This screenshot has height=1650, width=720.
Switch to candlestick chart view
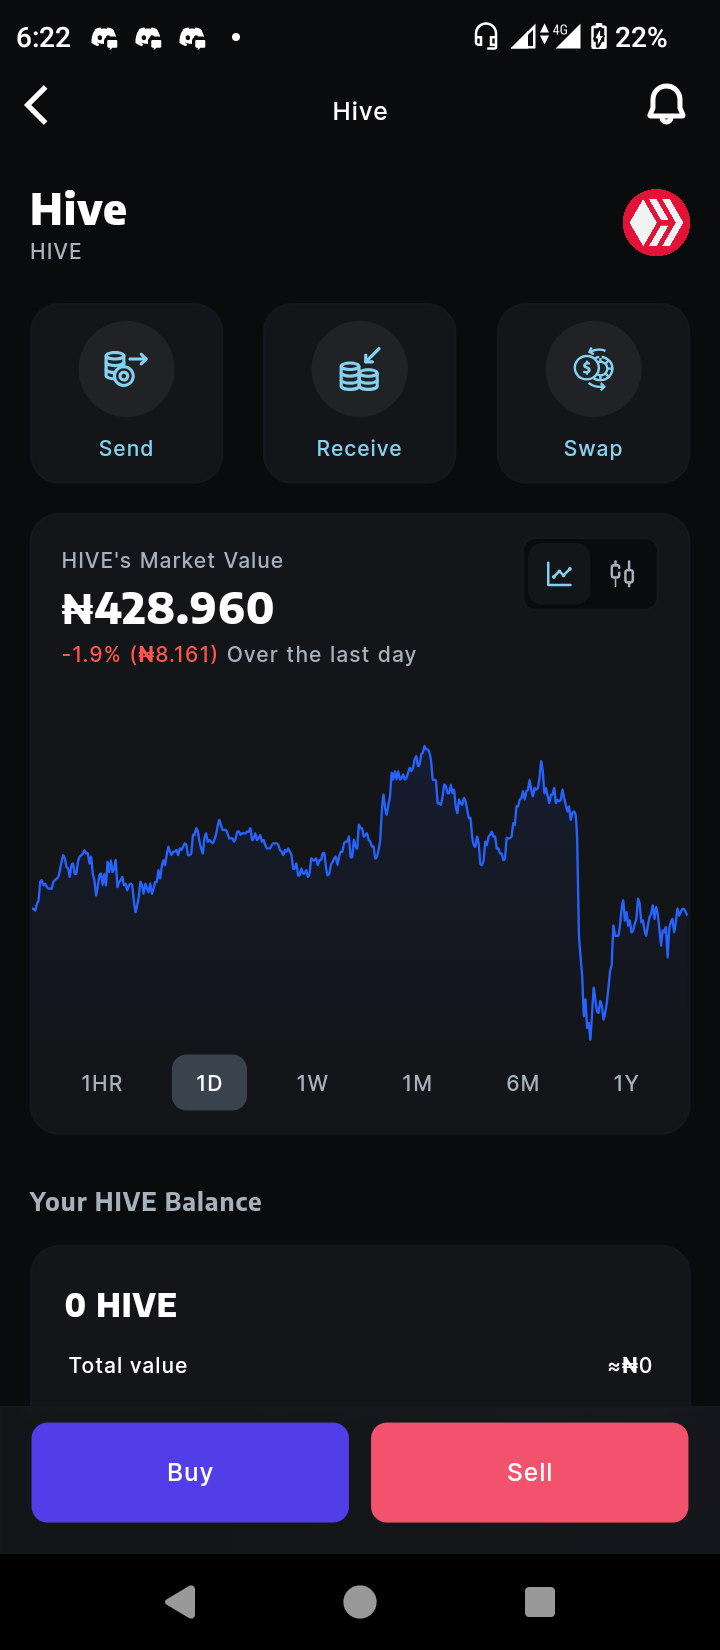[622, 574]
